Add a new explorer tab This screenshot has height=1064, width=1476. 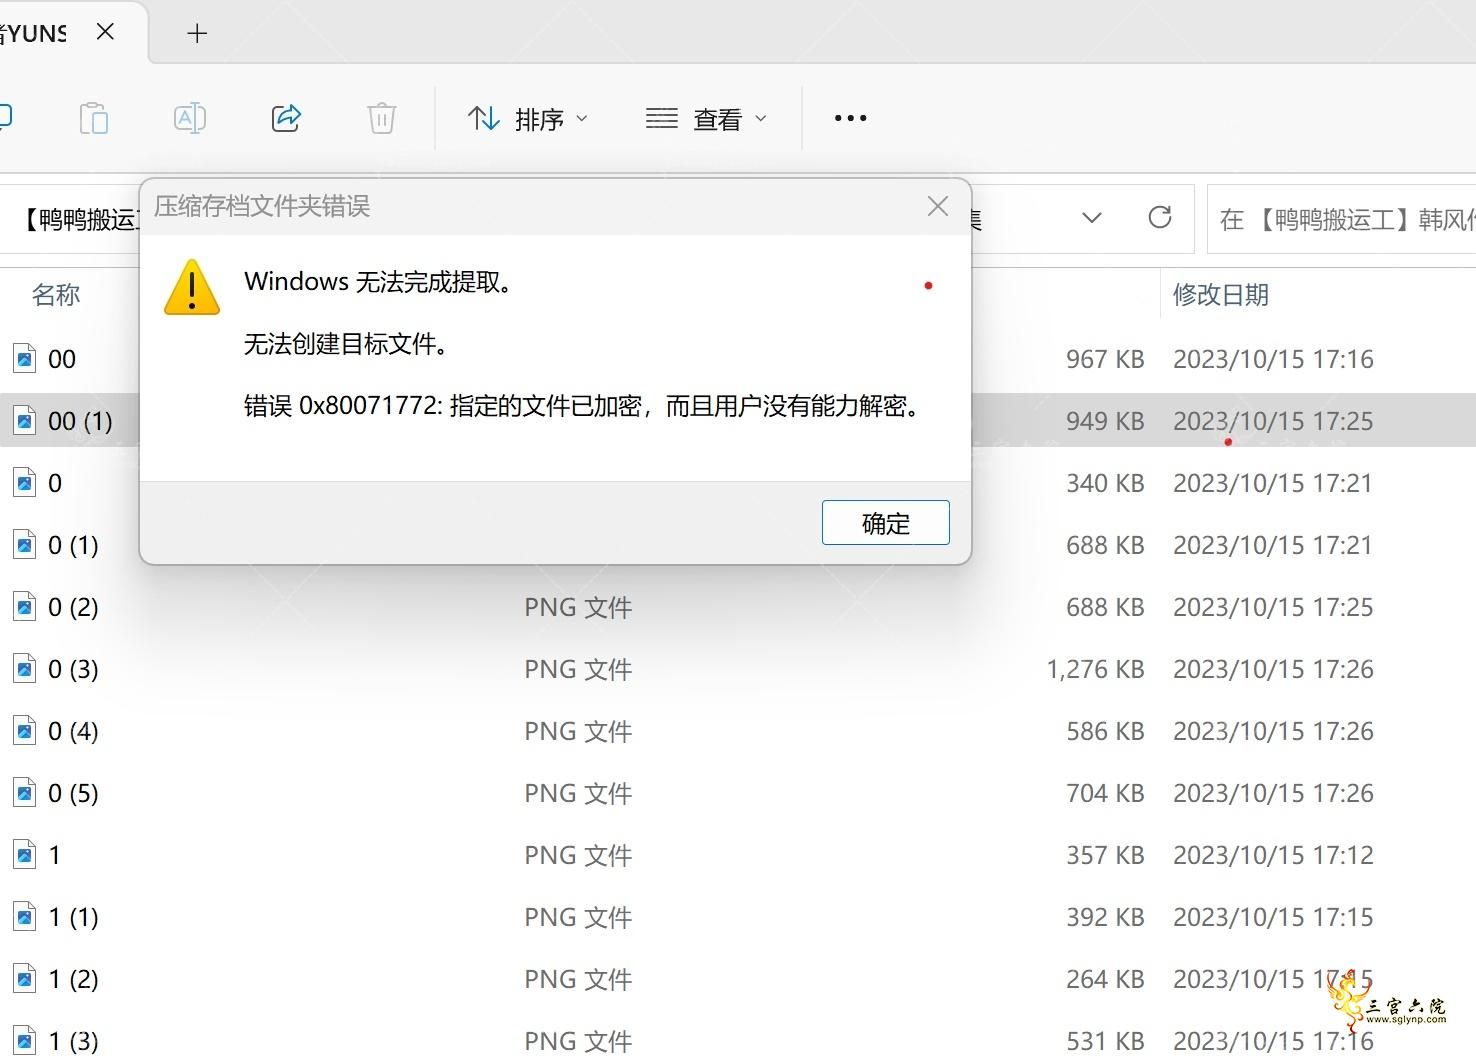[x=197, y=33]
